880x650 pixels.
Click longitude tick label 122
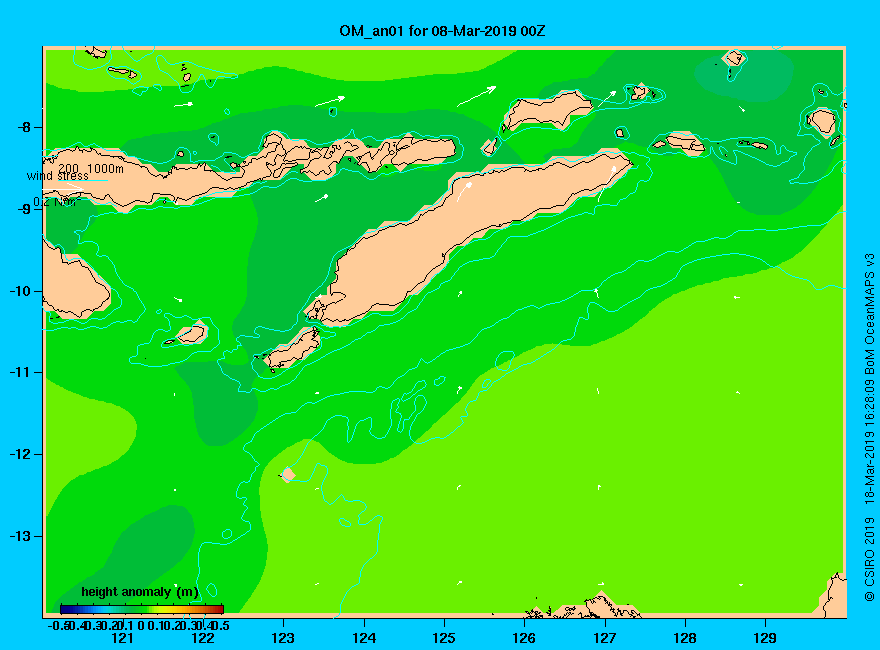click(203, 638)
